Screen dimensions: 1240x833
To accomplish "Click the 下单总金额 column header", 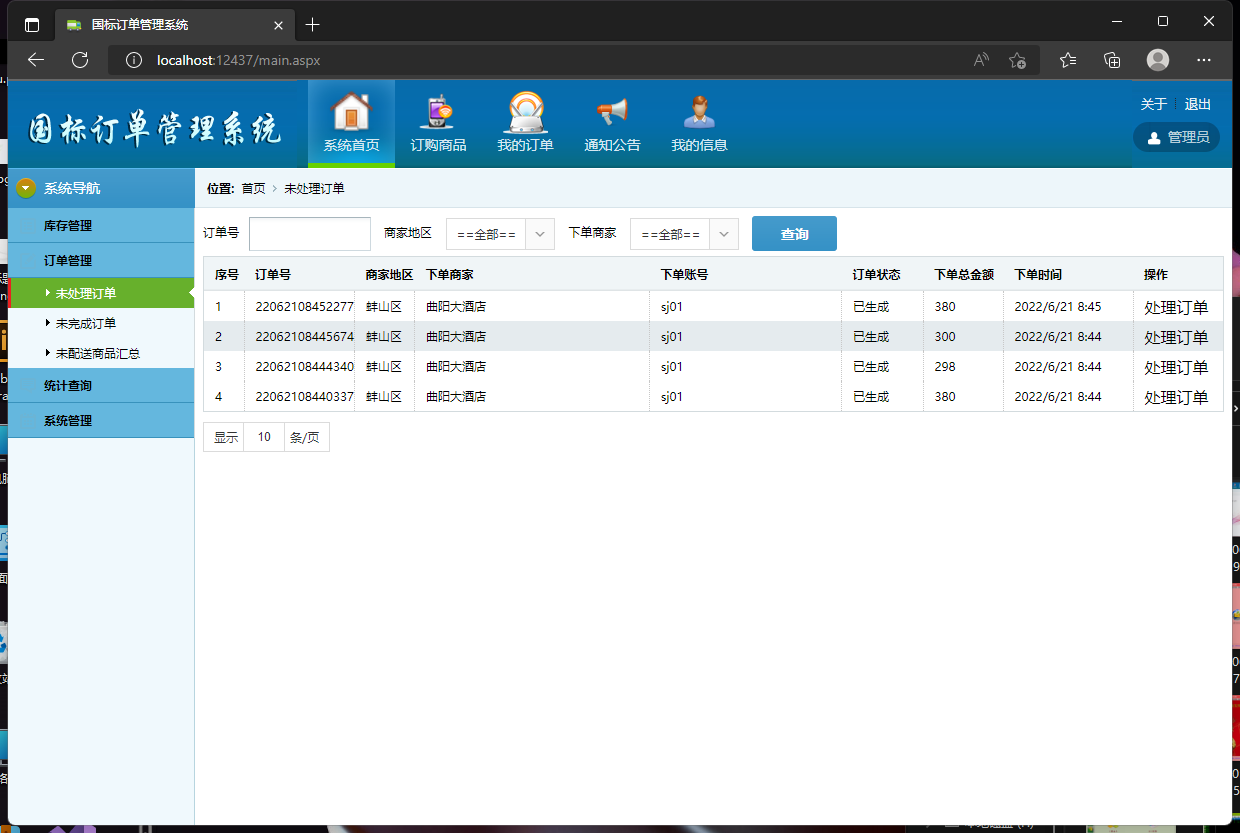I will [x=964, y=274].
